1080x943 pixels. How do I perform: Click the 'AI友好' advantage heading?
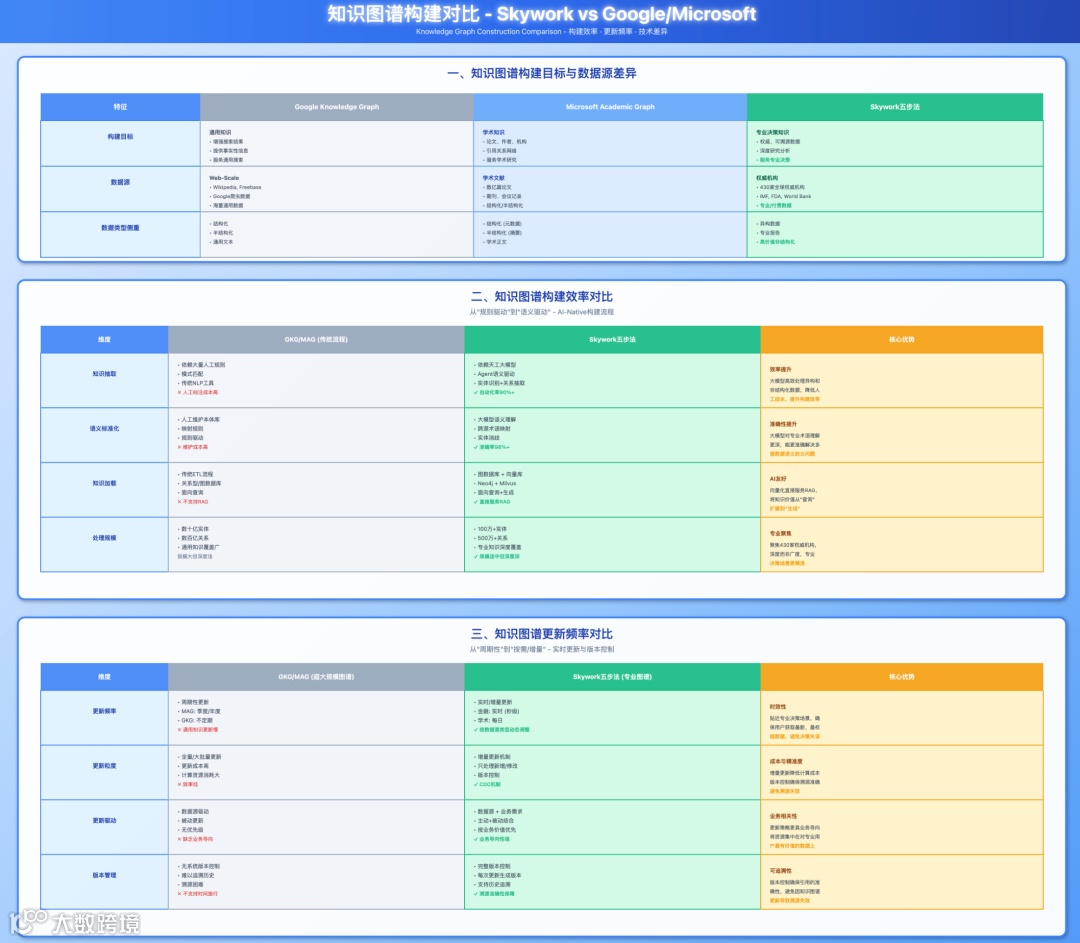tap(778, 479)
